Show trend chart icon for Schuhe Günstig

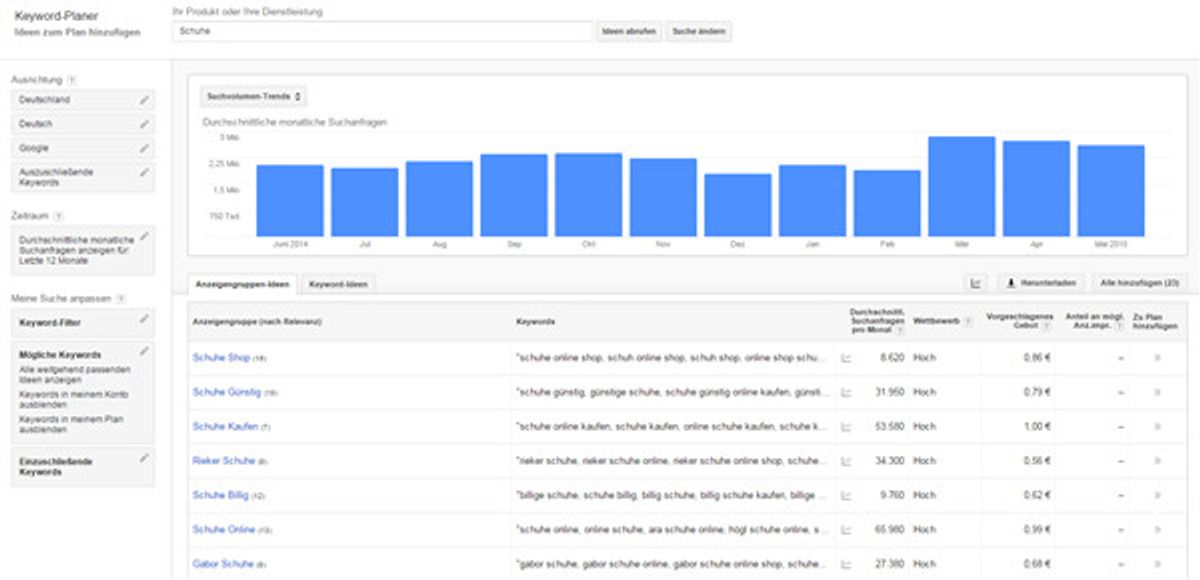(846, 392)
